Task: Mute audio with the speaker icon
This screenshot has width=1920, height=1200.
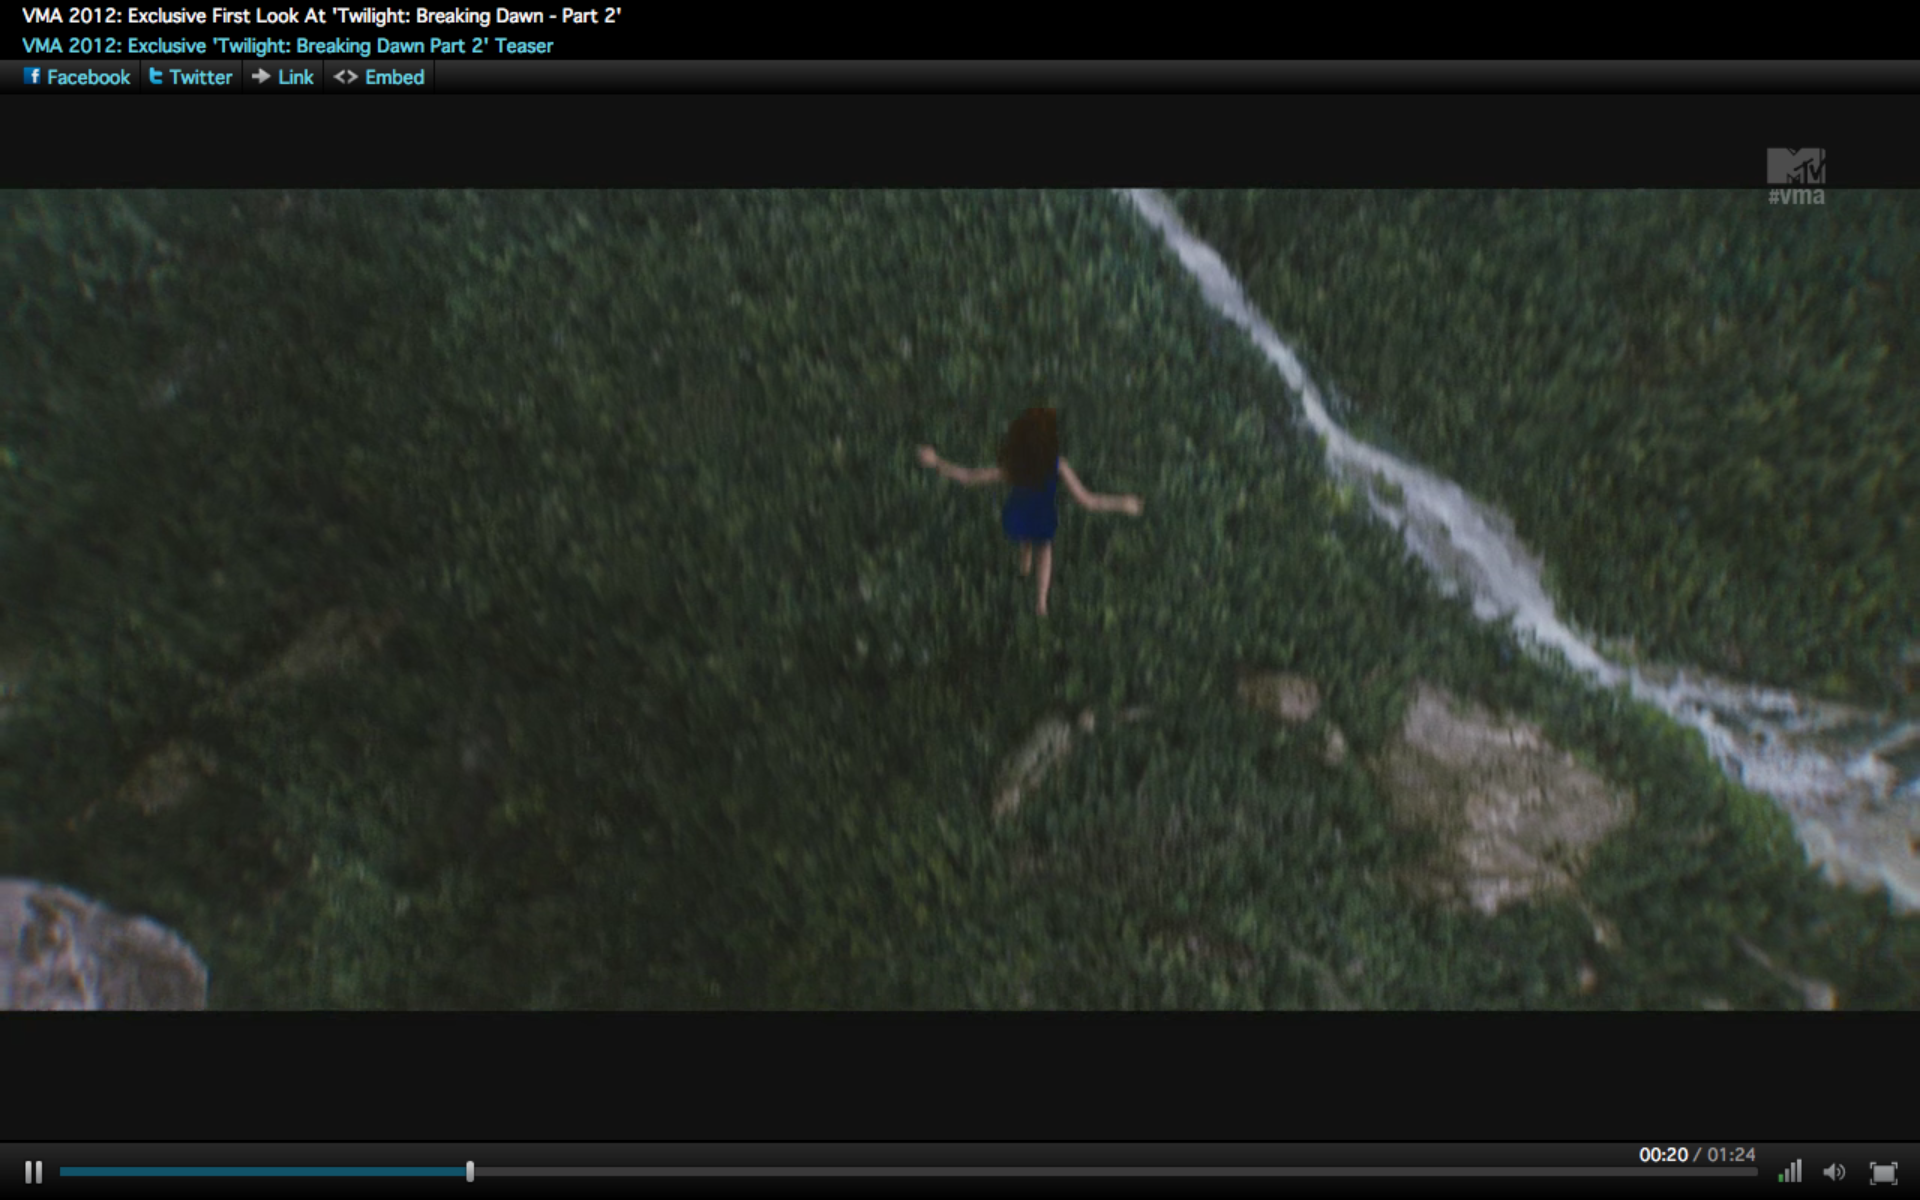Action: coord(1834,1172)
